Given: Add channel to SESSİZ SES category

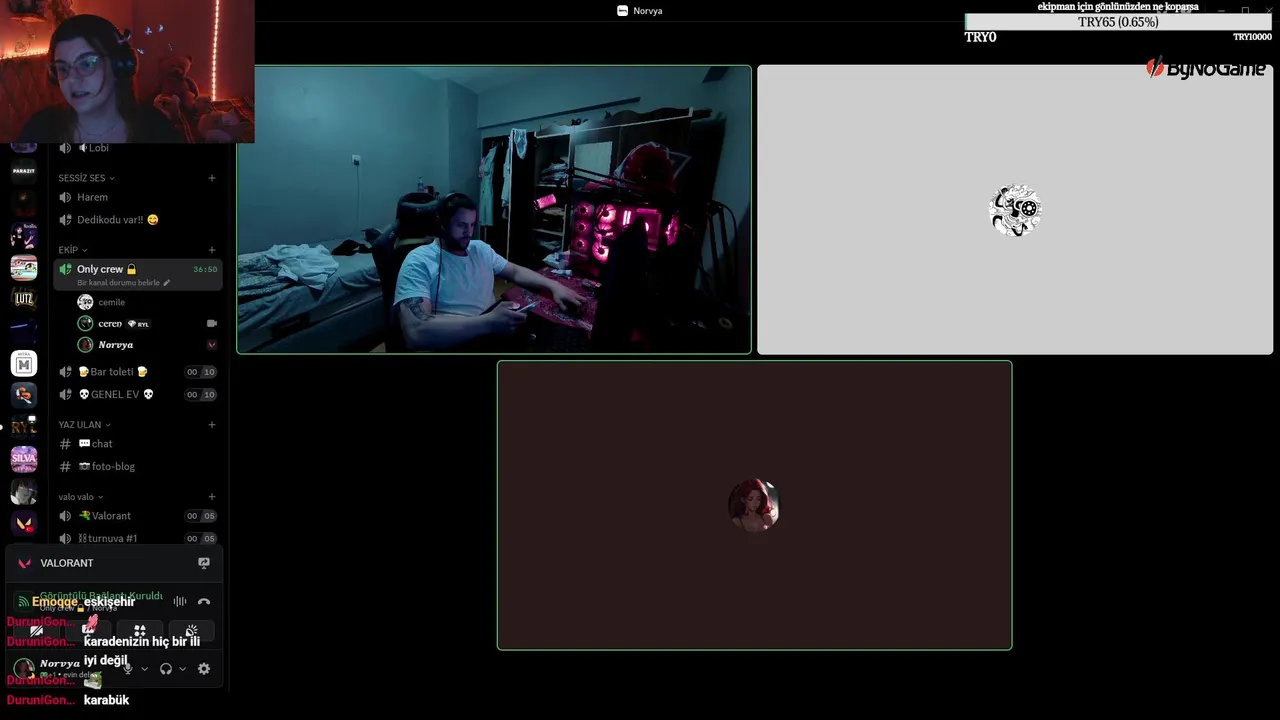Looking at the screenshot, I should pyautogui.click(x=212, y=178).
